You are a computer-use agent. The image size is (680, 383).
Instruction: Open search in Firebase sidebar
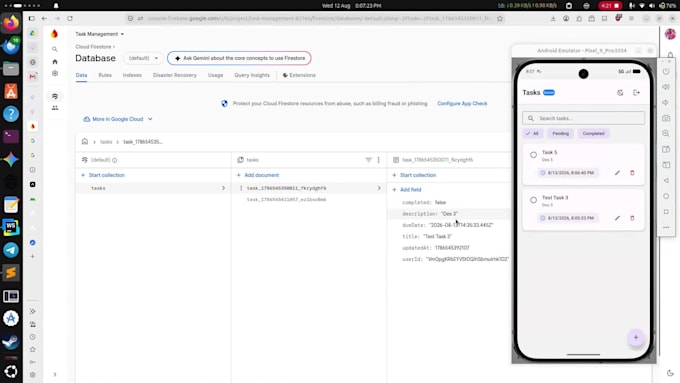[55, 49]
